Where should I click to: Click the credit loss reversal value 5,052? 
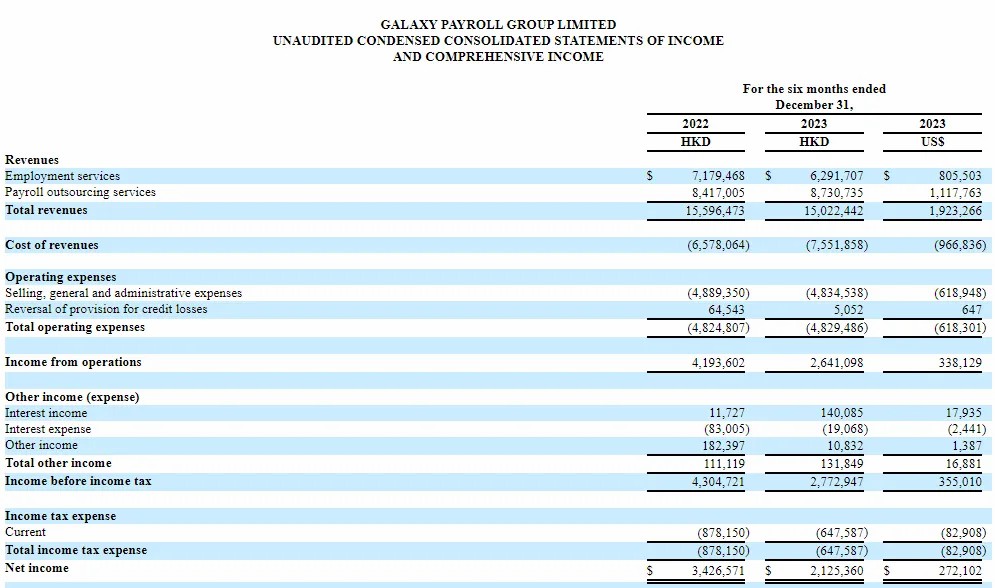pos(848,310)
